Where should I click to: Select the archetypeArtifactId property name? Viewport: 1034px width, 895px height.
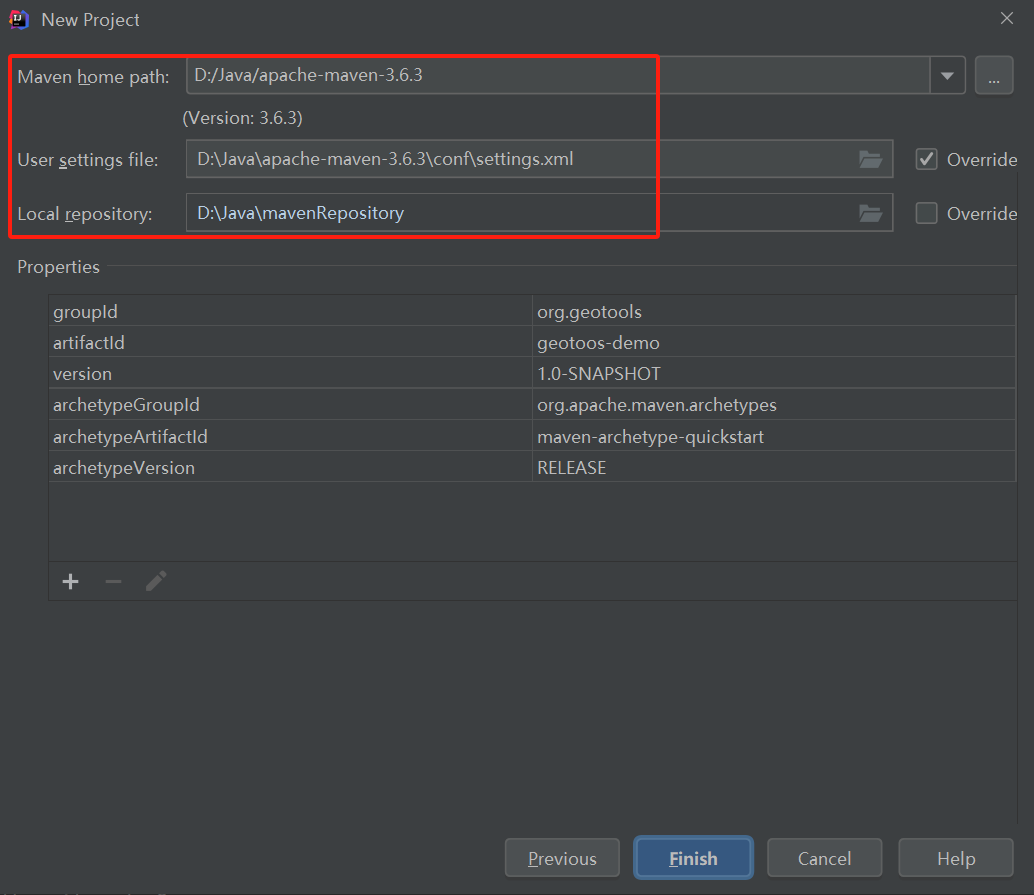click(130, 437)
